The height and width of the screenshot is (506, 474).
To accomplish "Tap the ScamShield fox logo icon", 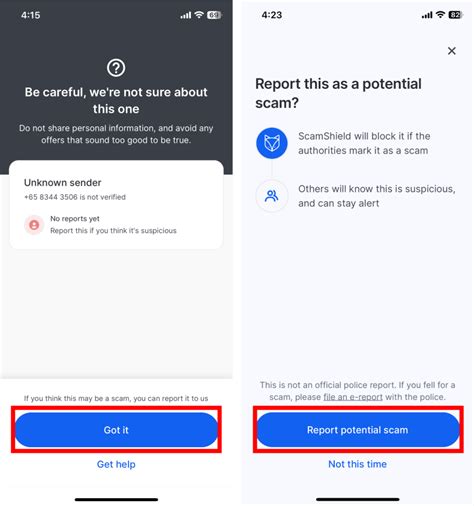I will click(272, 143).
